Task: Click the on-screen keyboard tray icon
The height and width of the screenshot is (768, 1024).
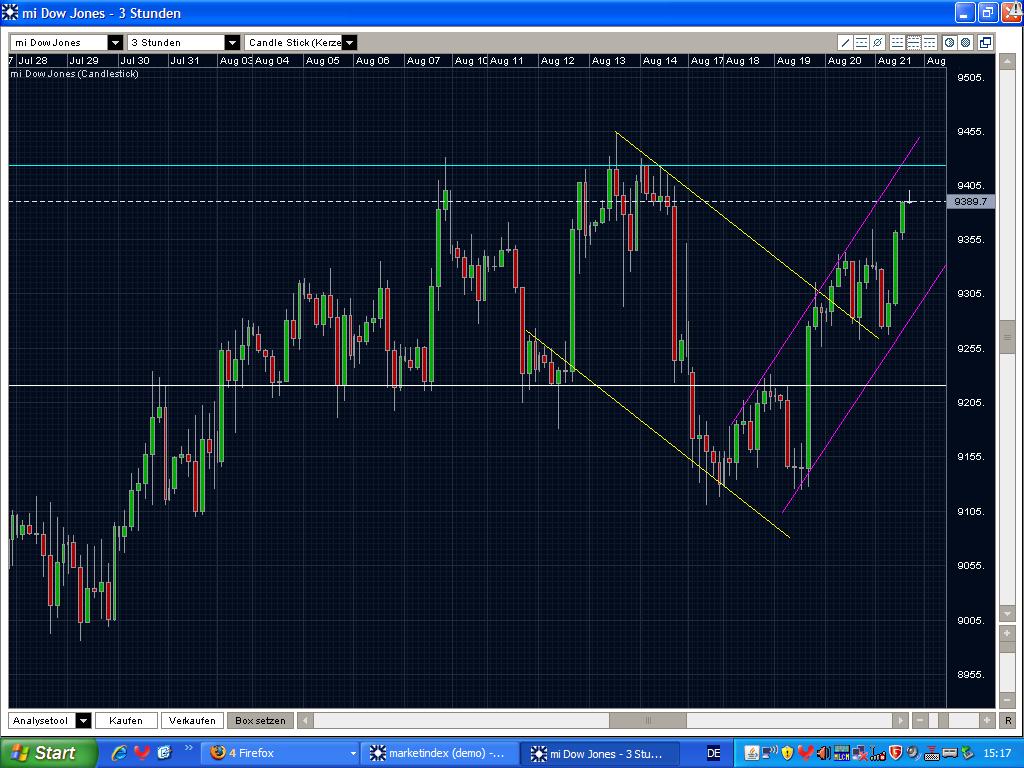Action: (x=932, y=753)
